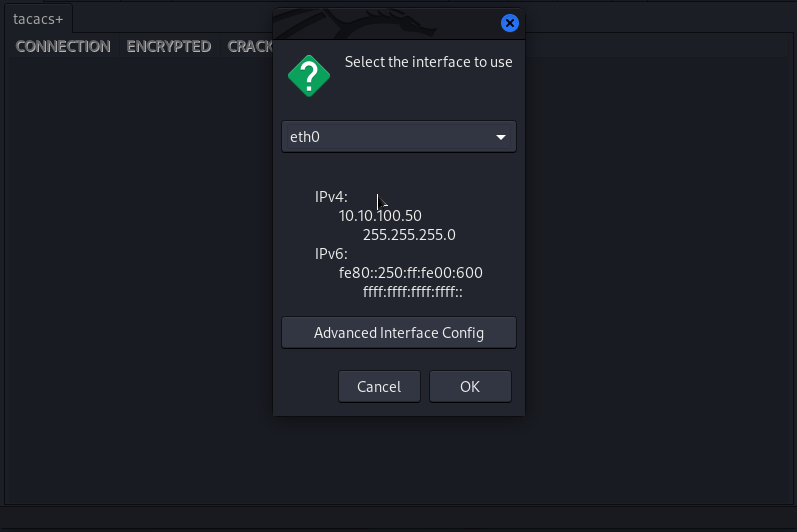Screen dimensions: 797x532
Task: Sort by the ENCRYPTED column header
Action: pyautogui.click(x=169, y=46)
